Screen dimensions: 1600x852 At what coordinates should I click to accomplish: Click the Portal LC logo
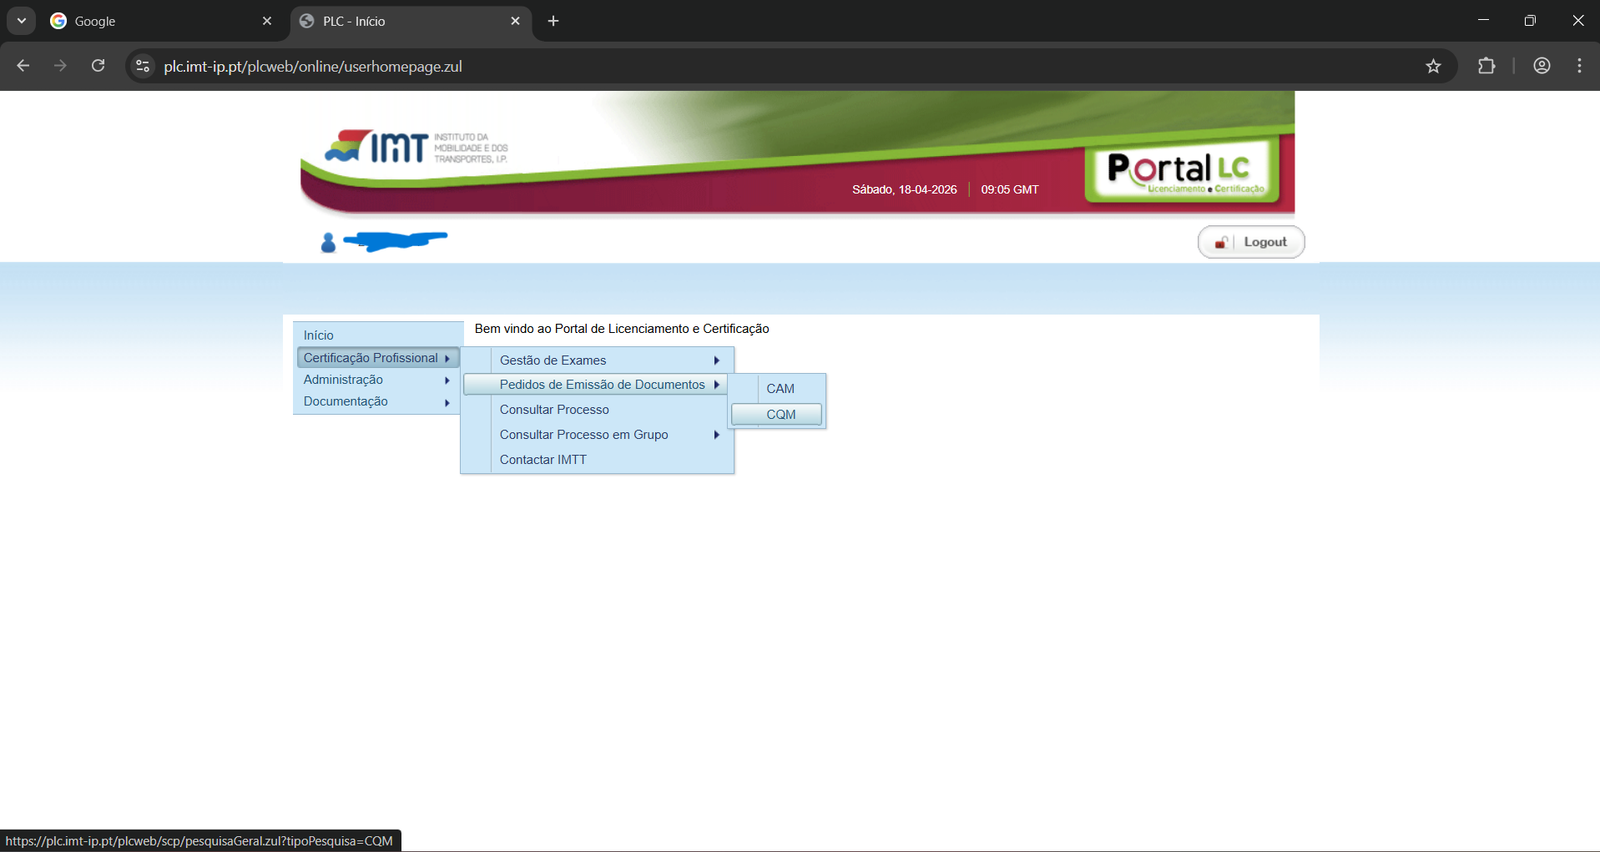tap(1182, 173)
